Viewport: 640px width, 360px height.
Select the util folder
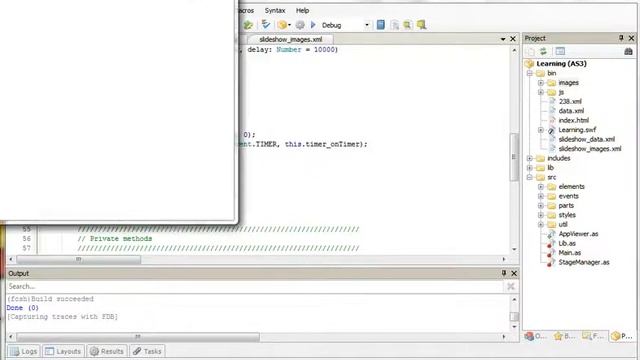coord(563,224)
